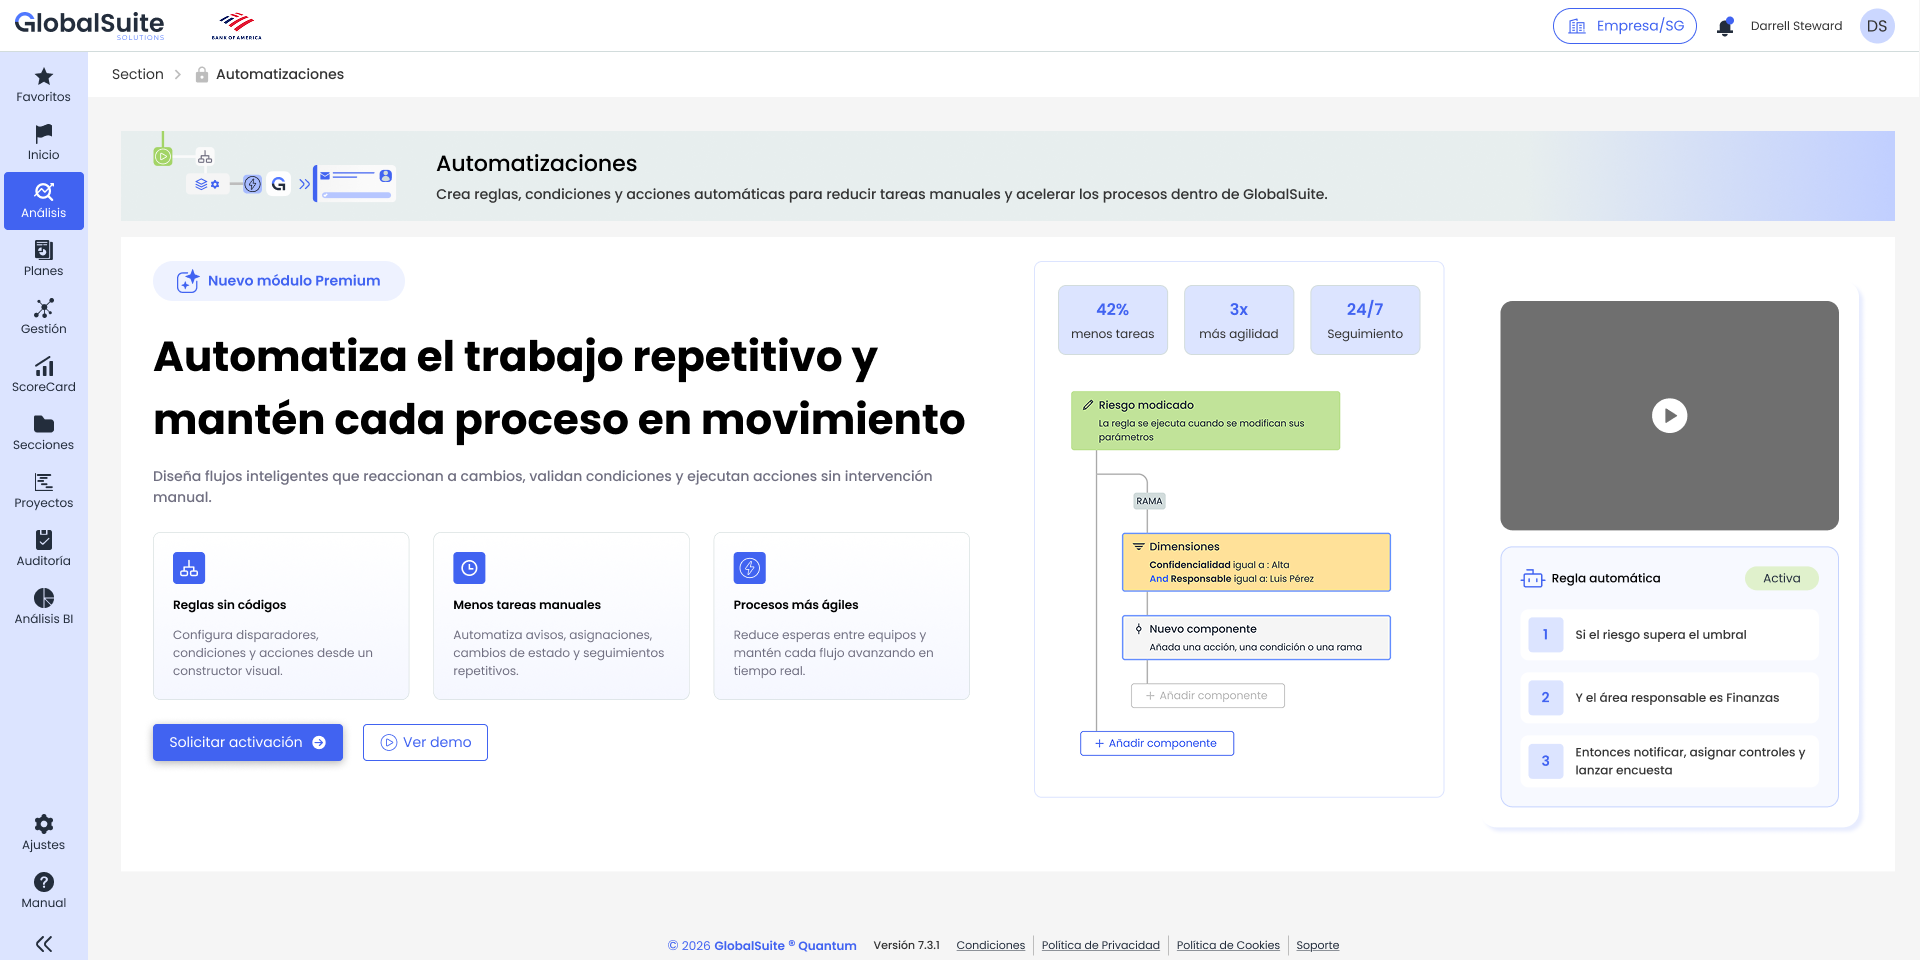
Task: Click the 42% menos tareas stat card
Action: [1113, 320]
